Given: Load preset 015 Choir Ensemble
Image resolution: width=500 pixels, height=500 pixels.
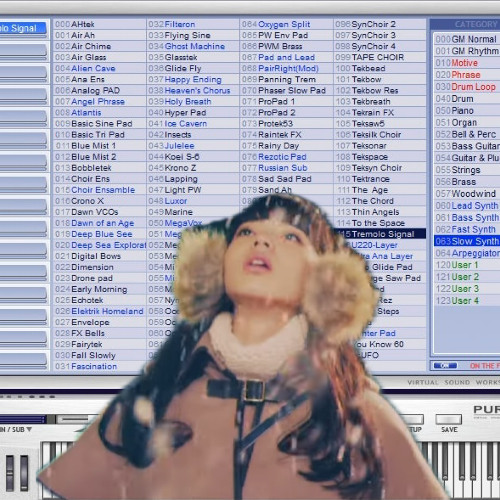Looking at the screenshot, I should [99, 190].
